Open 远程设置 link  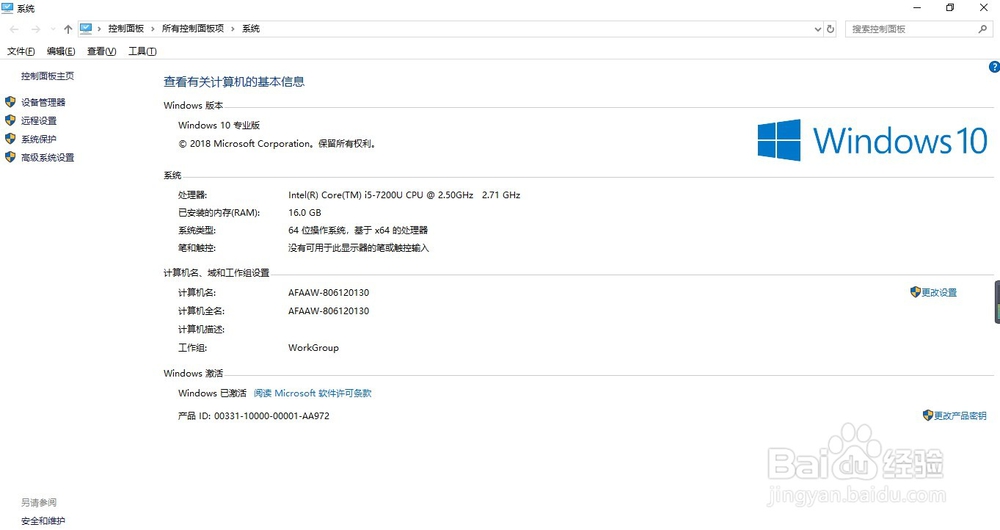pyautogui.click(x=39, y=121)
